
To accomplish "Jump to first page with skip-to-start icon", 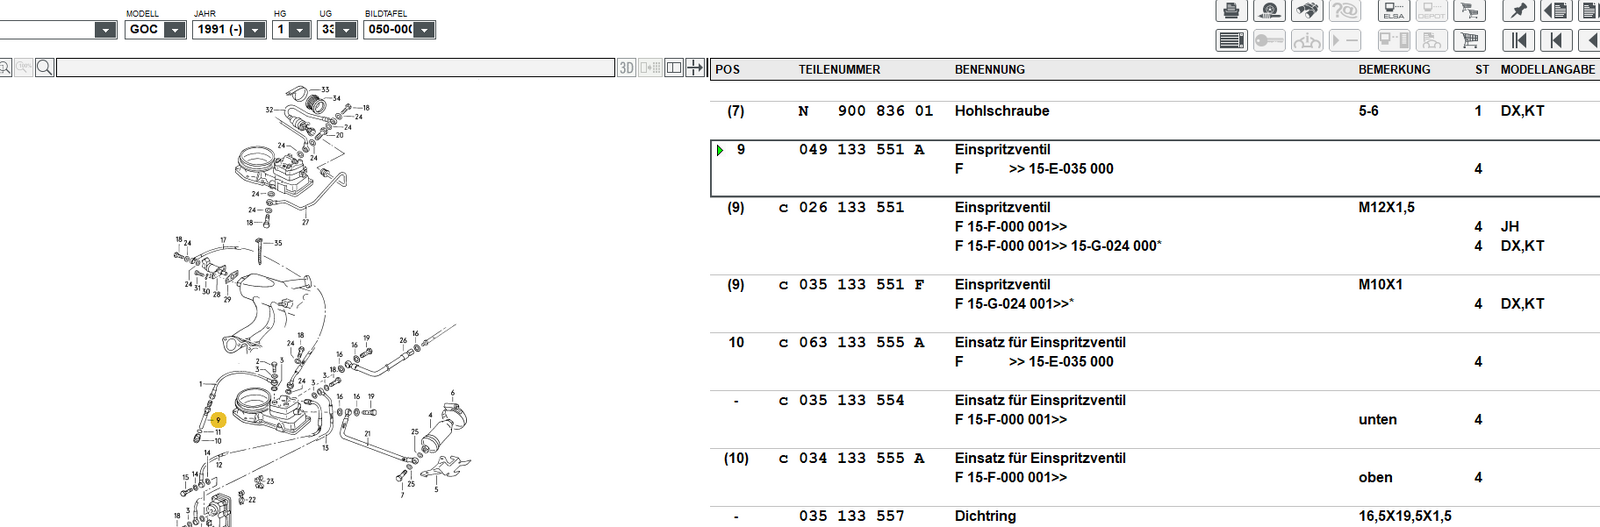I will click(x=1518, y=41).
